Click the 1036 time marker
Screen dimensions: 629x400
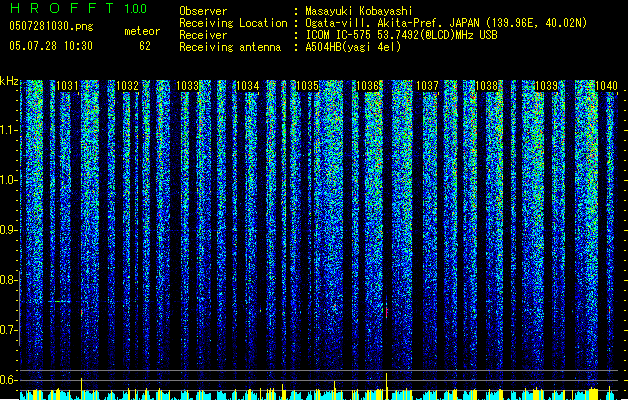click(x=367, y=86)
